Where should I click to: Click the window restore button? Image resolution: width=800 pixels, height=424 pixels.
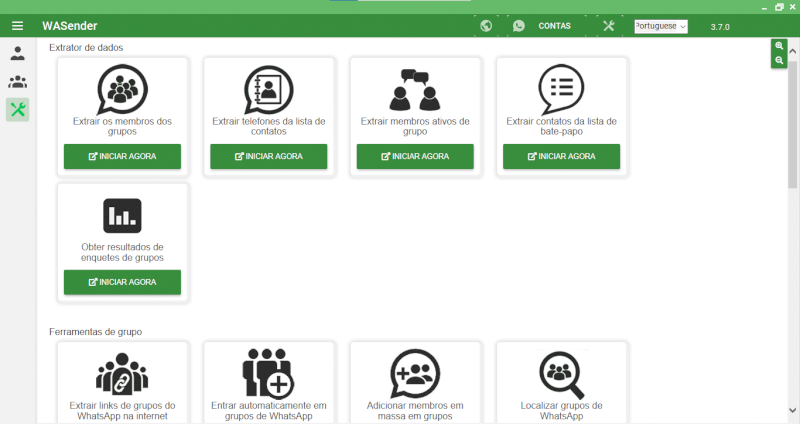point(779,7)
